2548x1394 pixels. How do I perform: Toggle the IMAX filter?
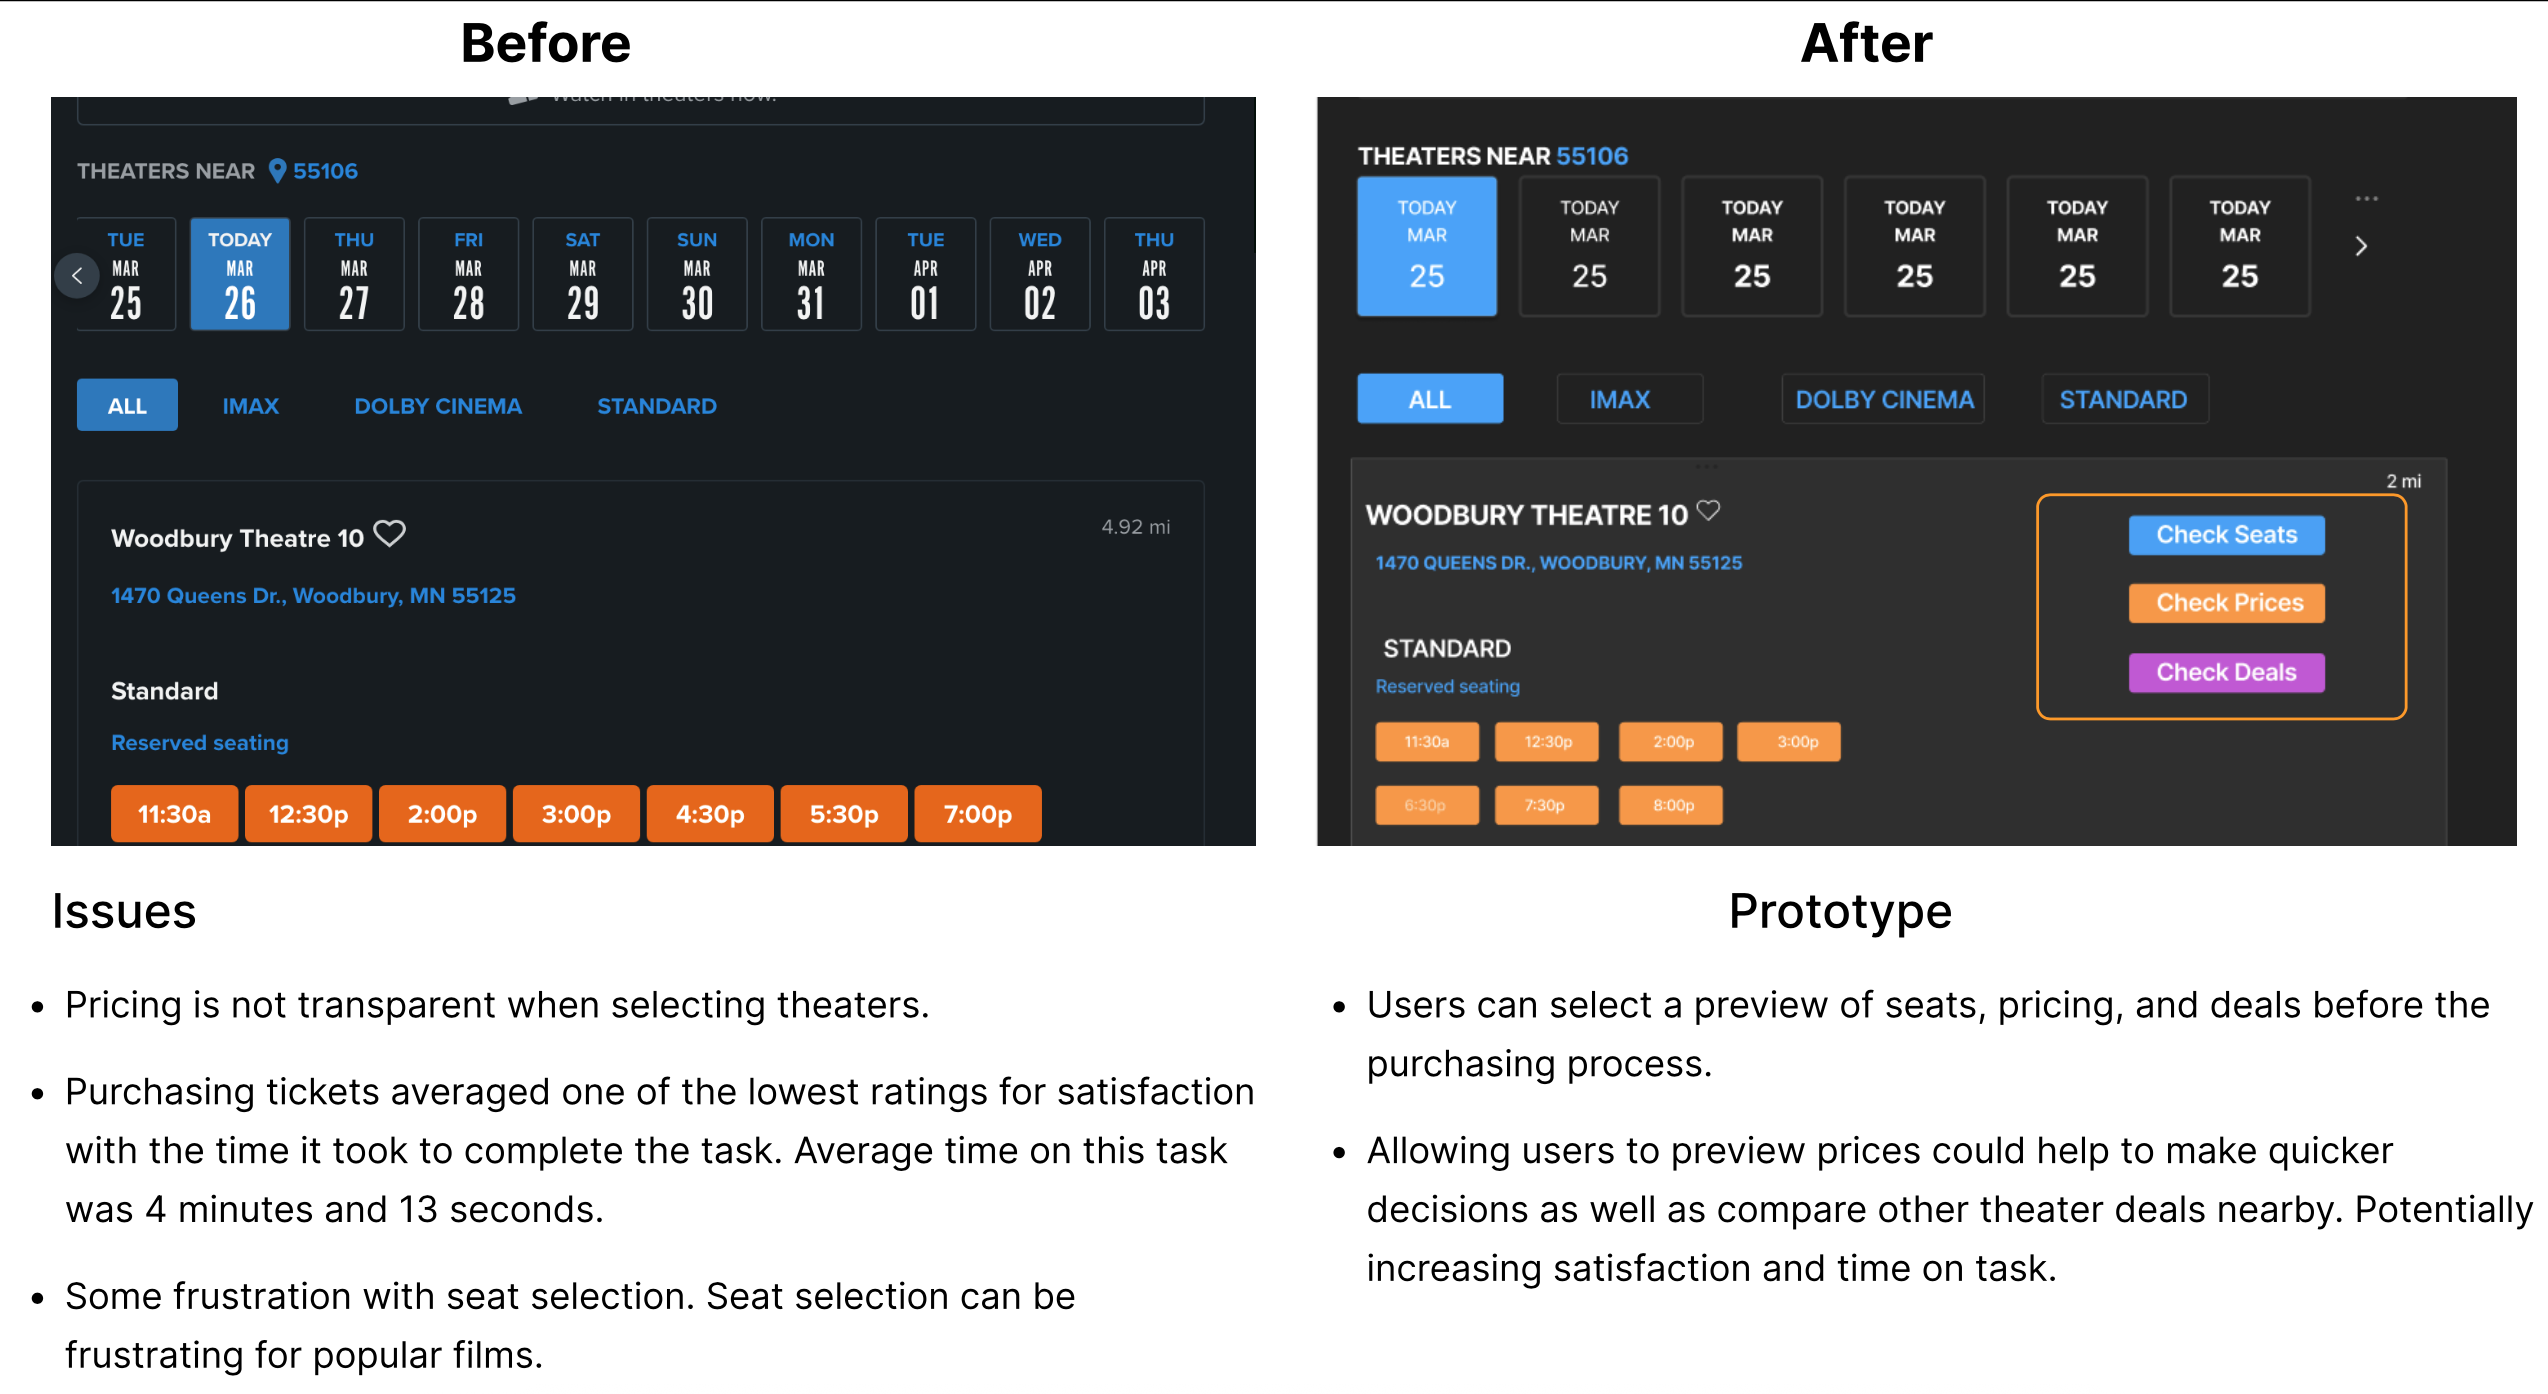250,405
